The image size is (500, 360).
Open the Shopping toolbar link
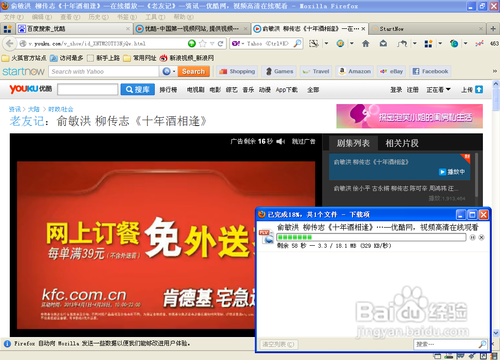237,71
